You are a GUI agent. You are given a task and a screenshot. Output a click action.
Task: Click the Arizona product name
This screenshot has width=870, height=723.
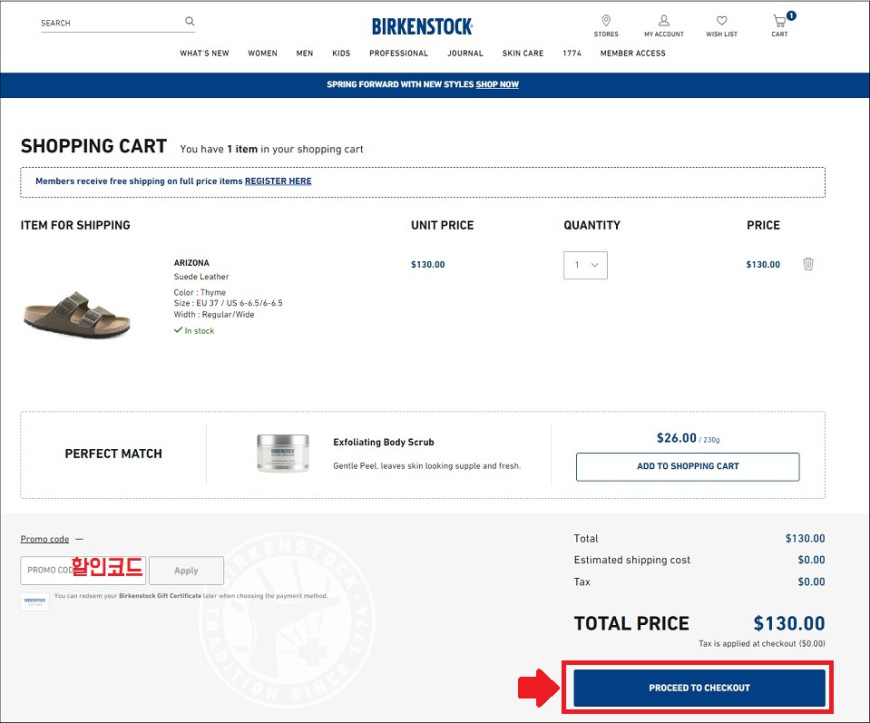(x=191, y=262)
